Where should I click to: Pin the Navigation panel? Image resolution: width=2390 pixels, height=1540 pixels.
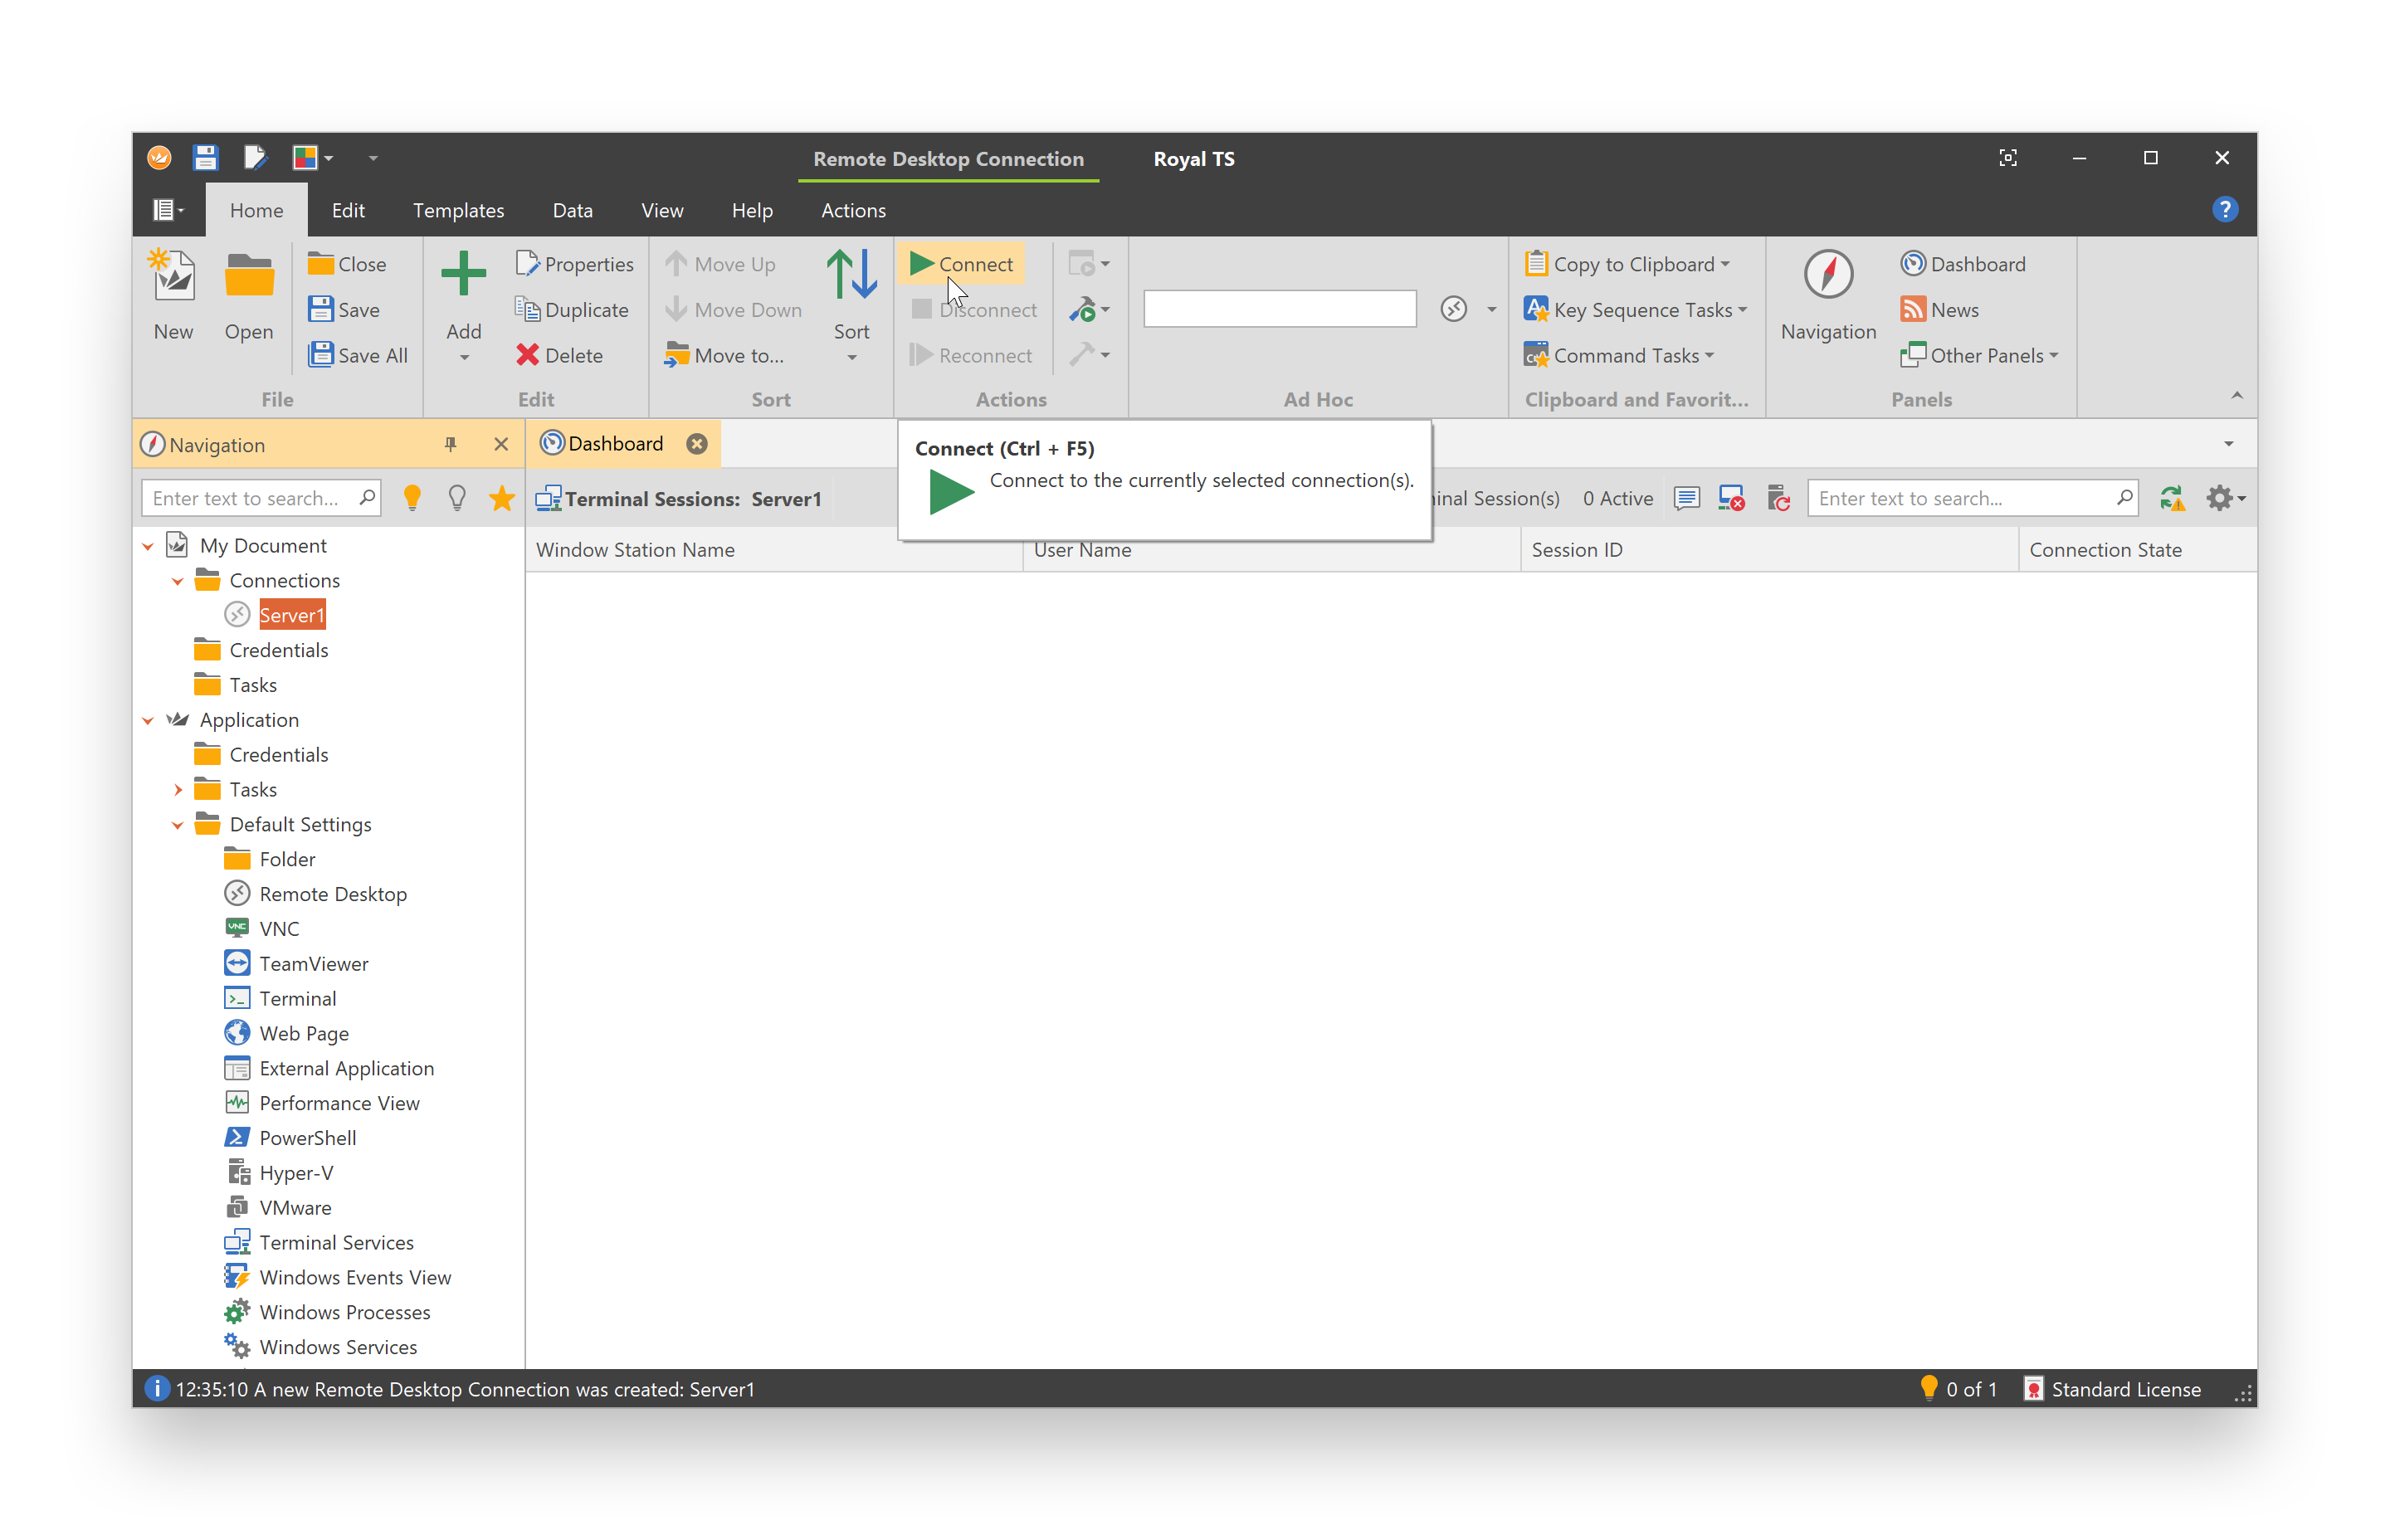tap(450, 445)
